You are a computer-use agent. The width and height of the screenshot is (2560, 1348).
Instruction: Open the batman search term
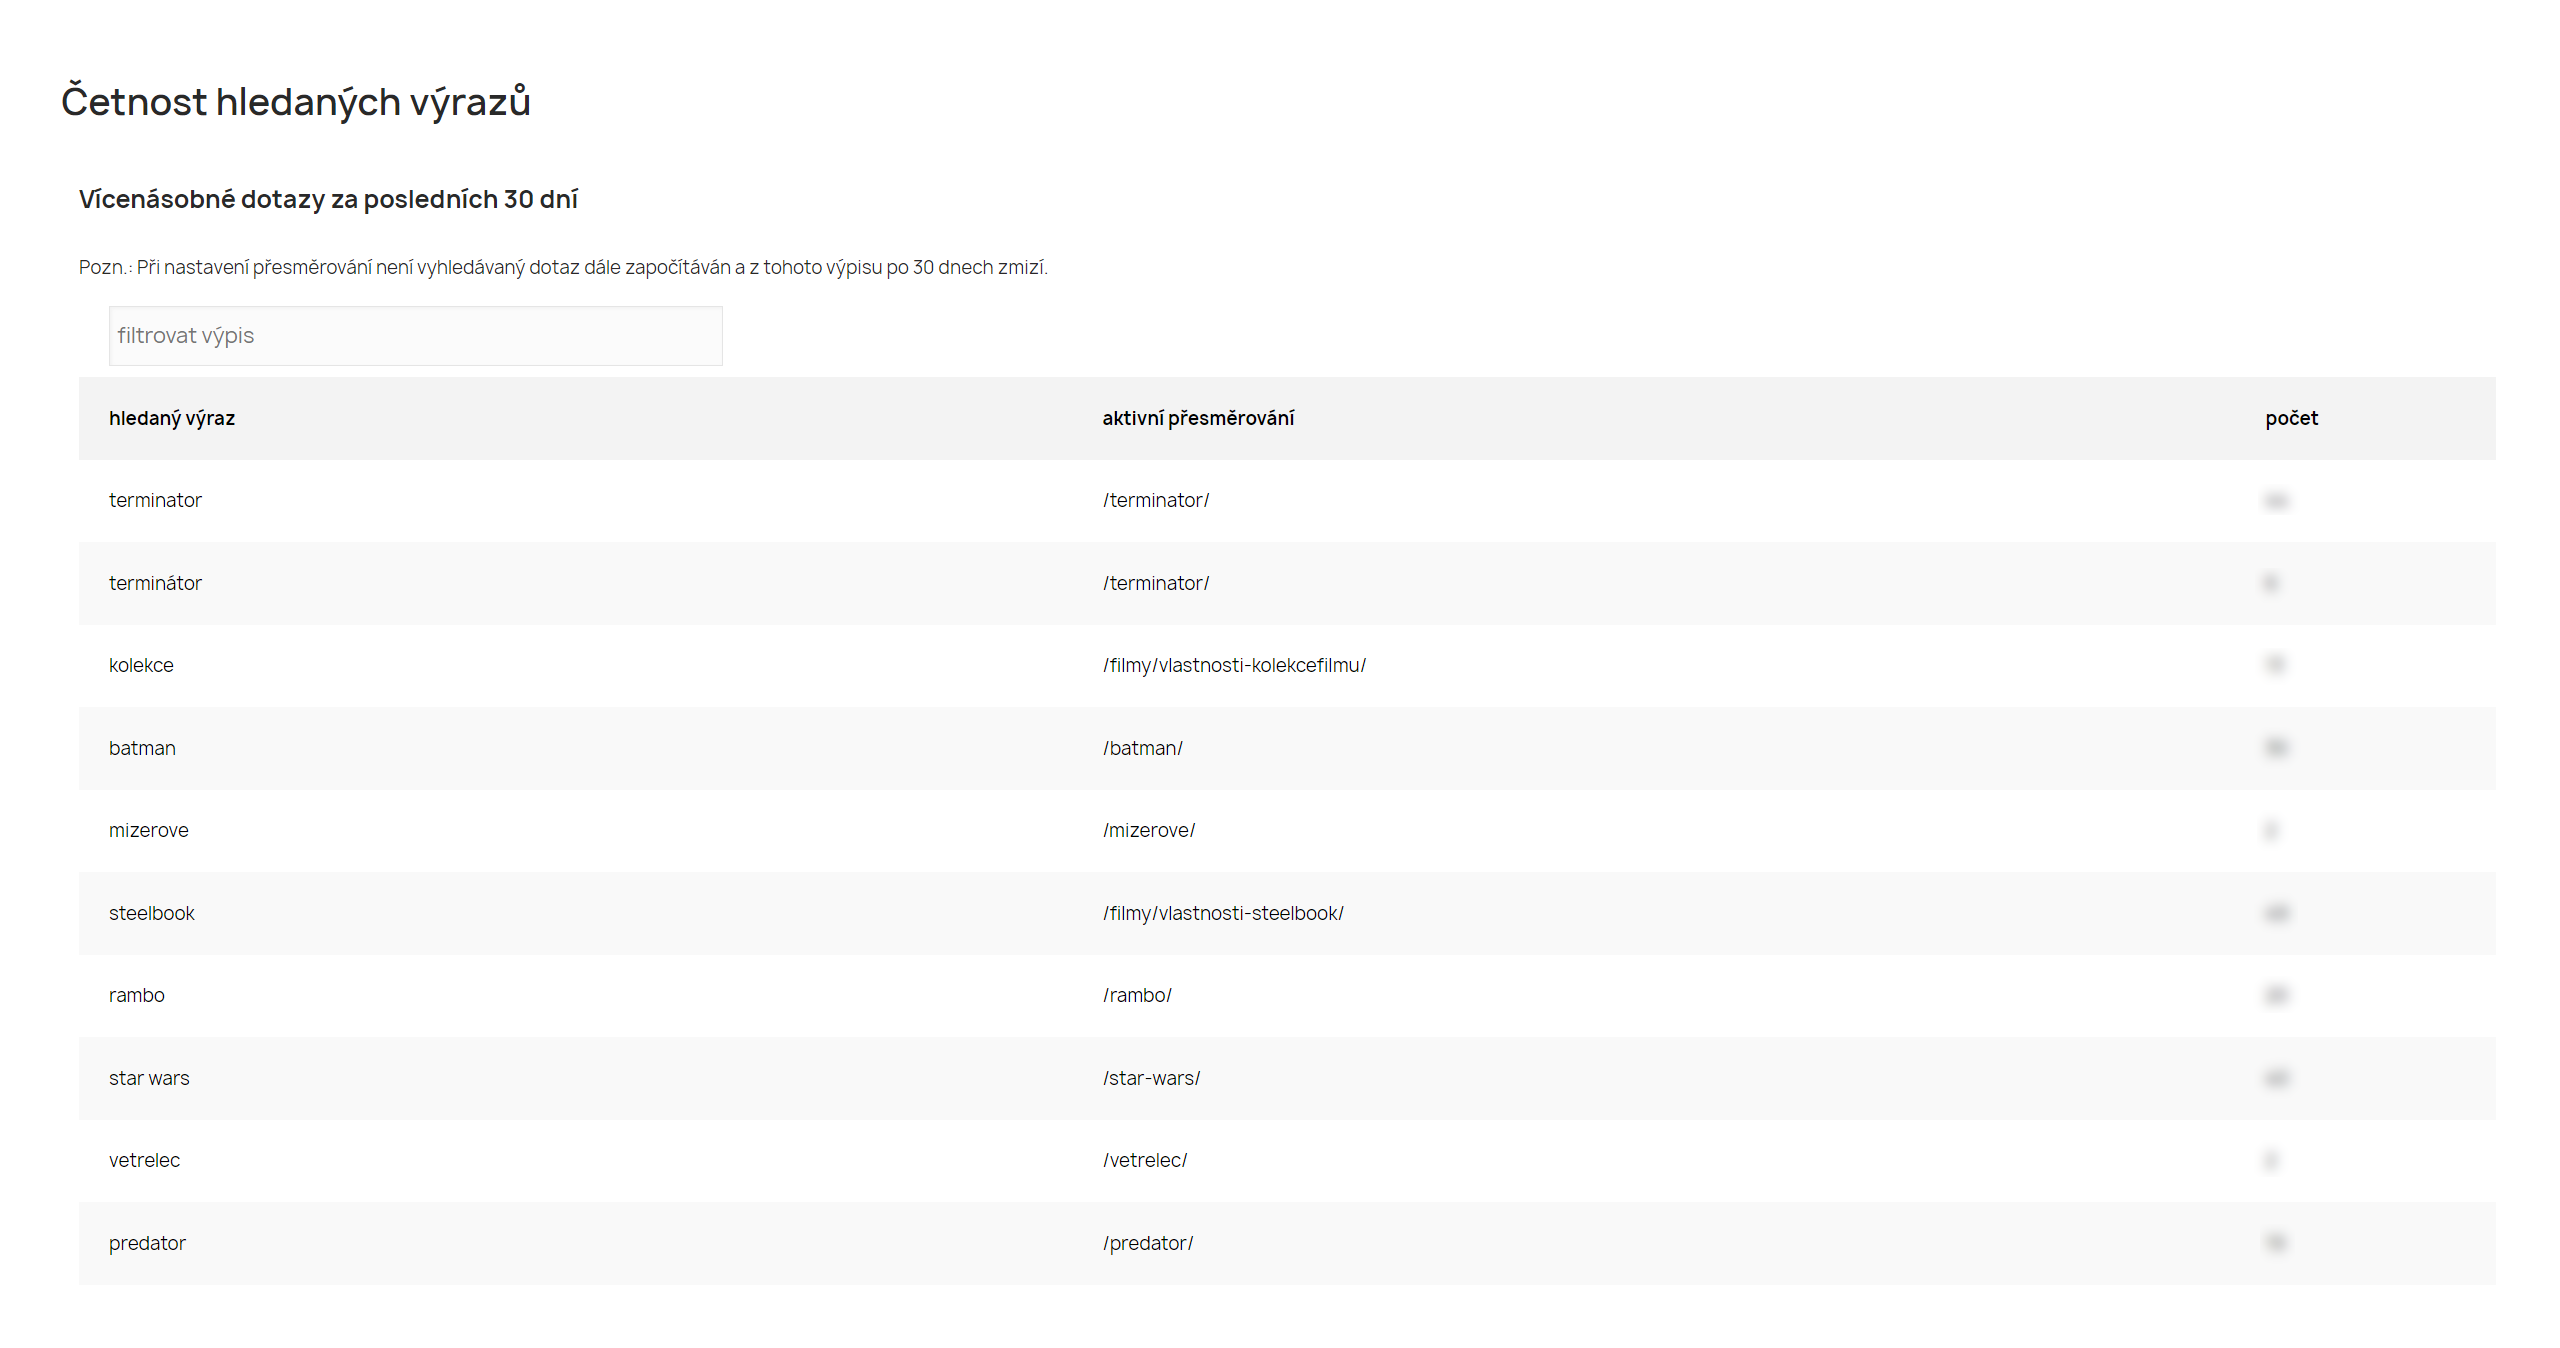(x=142, y=748)
